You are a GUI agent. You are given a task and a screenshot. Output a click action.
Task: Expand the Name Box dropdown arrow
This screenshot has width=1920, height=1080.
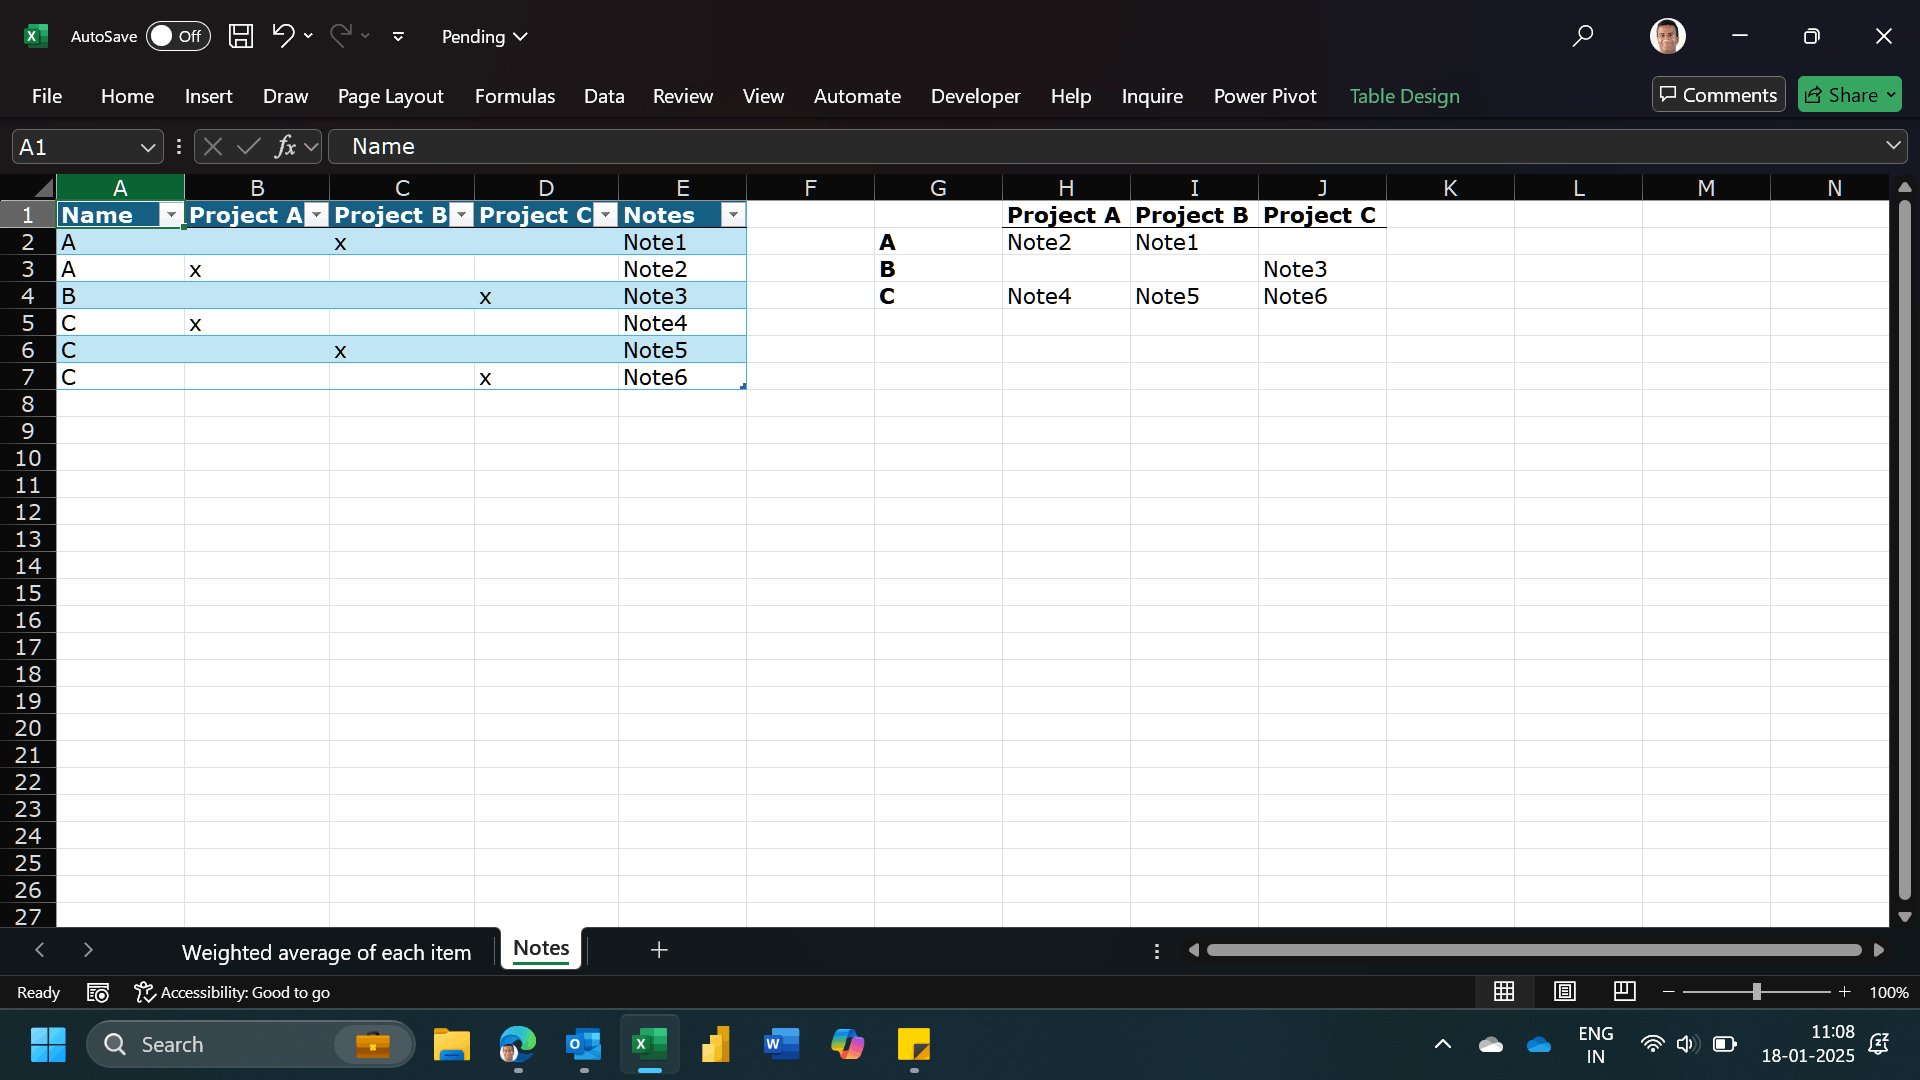click(x=148, y=148)
